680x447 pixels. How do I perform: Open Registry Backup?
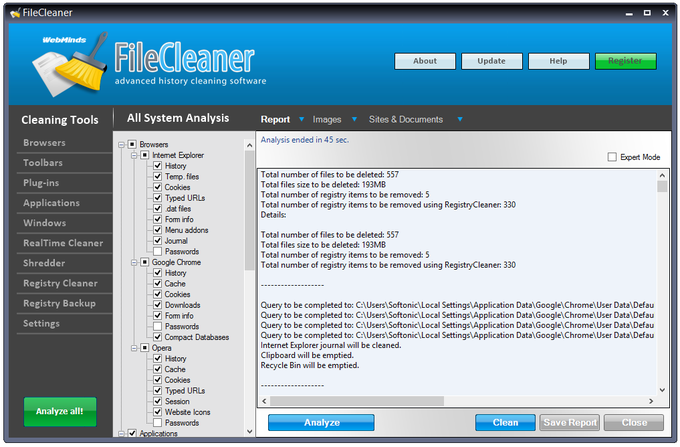point(59,303)
